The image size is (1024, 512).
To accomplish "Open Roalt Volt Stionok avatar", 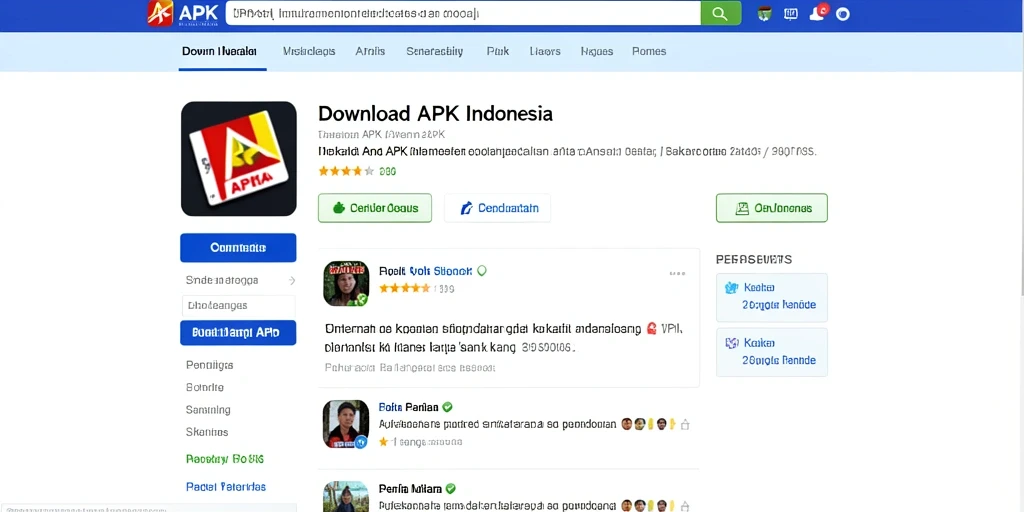I will tap(346, 283).
